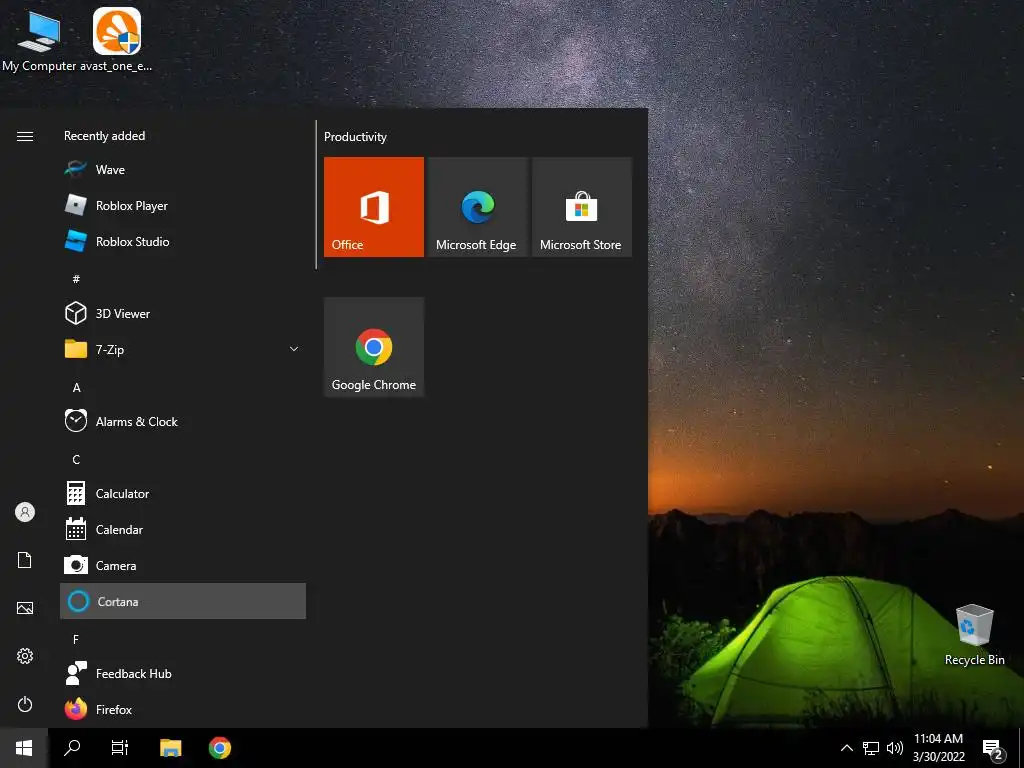Open Google Chrome on the taskbar
Viewport: 1024px width, 768px height.
pos(220,748)
